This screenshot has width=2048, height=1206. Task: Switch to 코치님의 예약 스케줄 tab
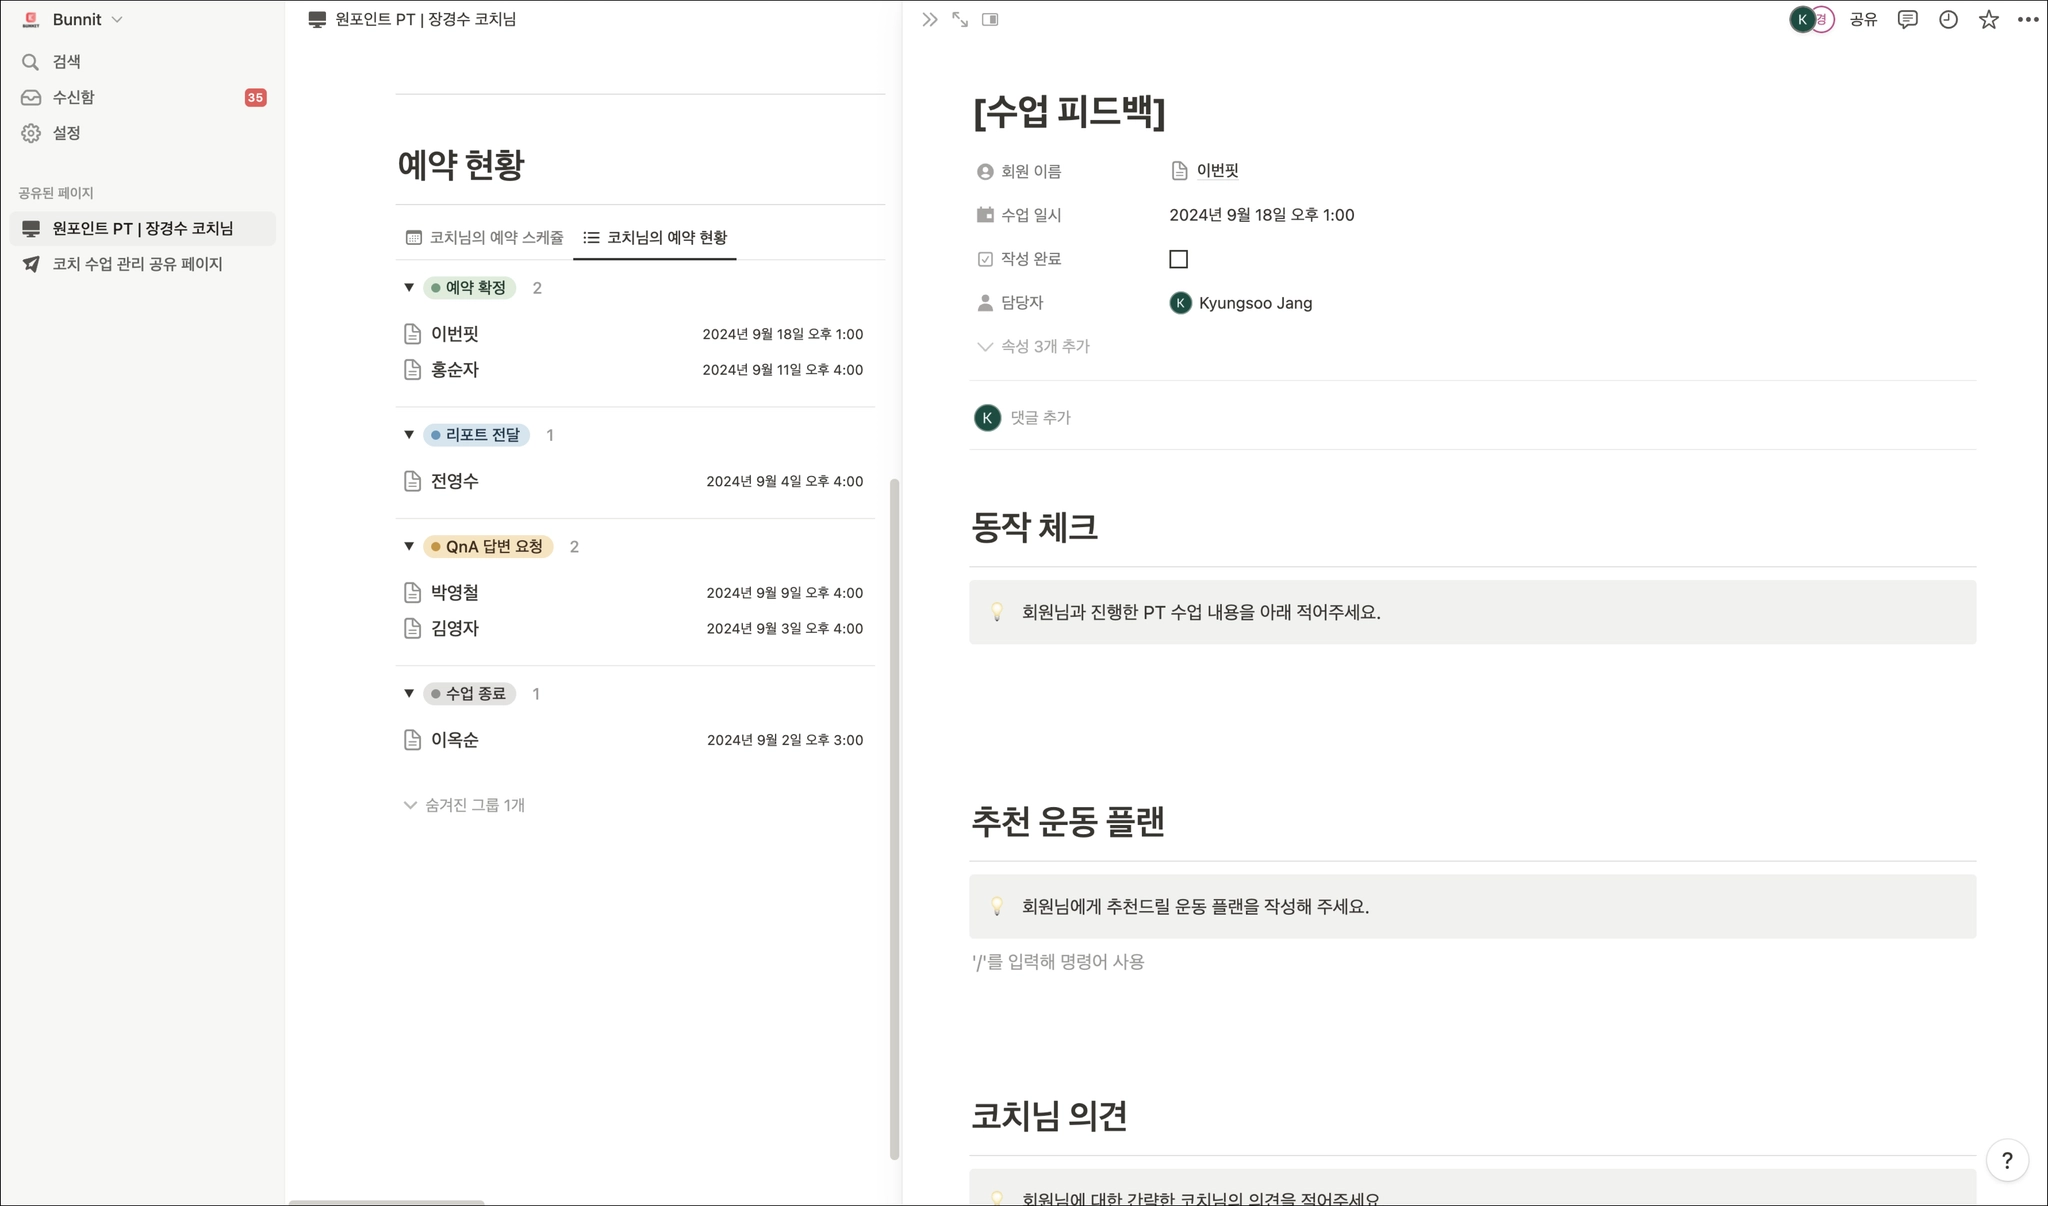click(485, 238)
